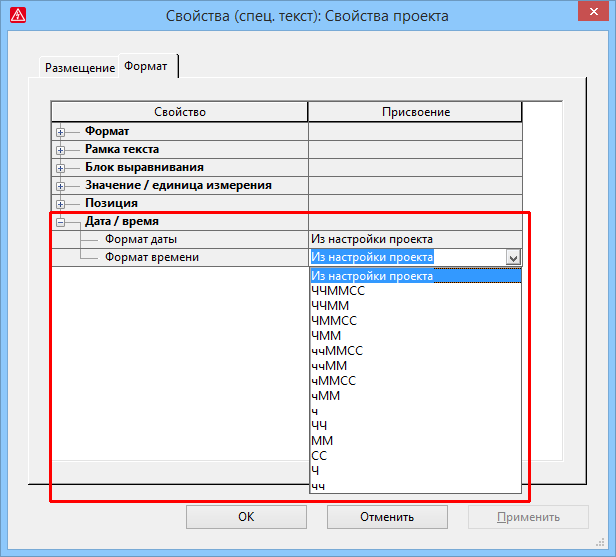Expand the Позиция property group
The height and width of the screenshot is (557, 616).
(61, 203)
